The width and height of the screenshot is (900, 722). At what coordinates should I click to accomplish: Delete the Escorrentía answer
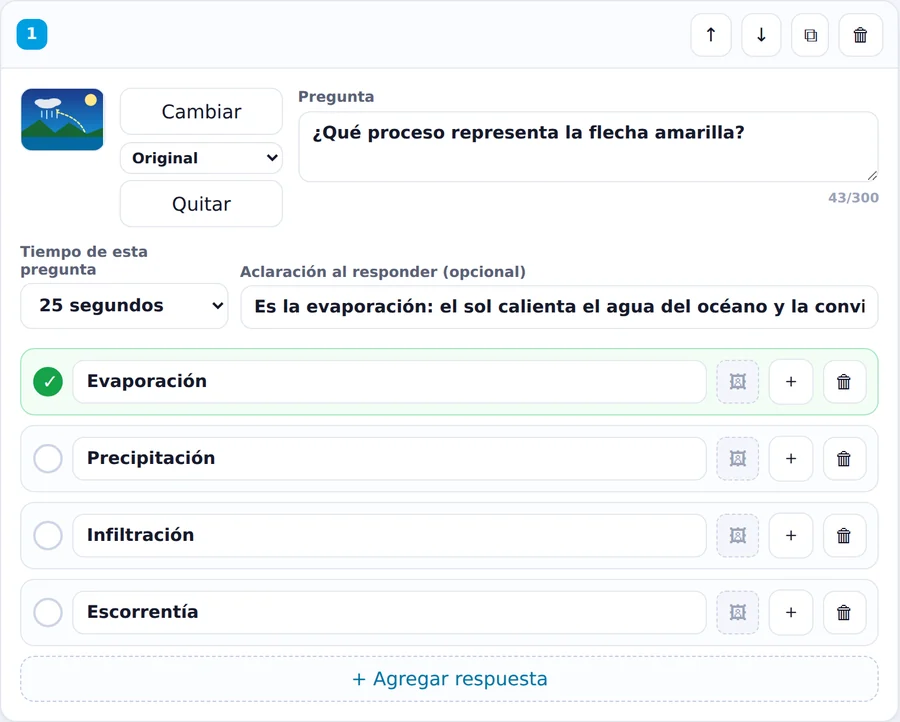844,612
